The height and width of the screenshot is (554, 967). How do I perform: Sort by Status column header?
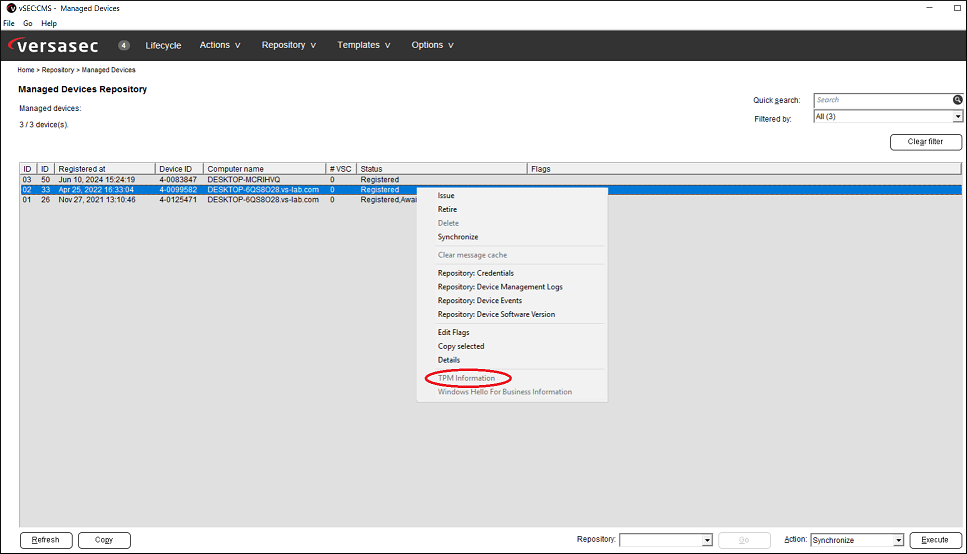[442, 169]
